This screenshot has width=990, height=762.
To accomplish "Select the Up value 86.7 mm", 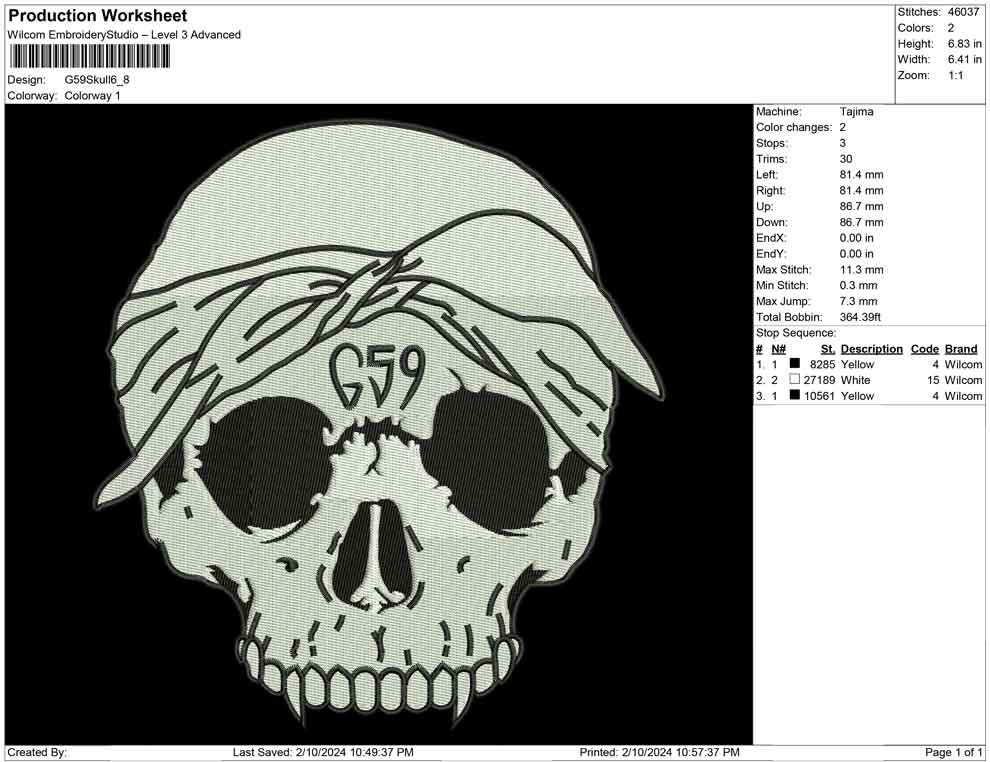I will click(861, 206).
